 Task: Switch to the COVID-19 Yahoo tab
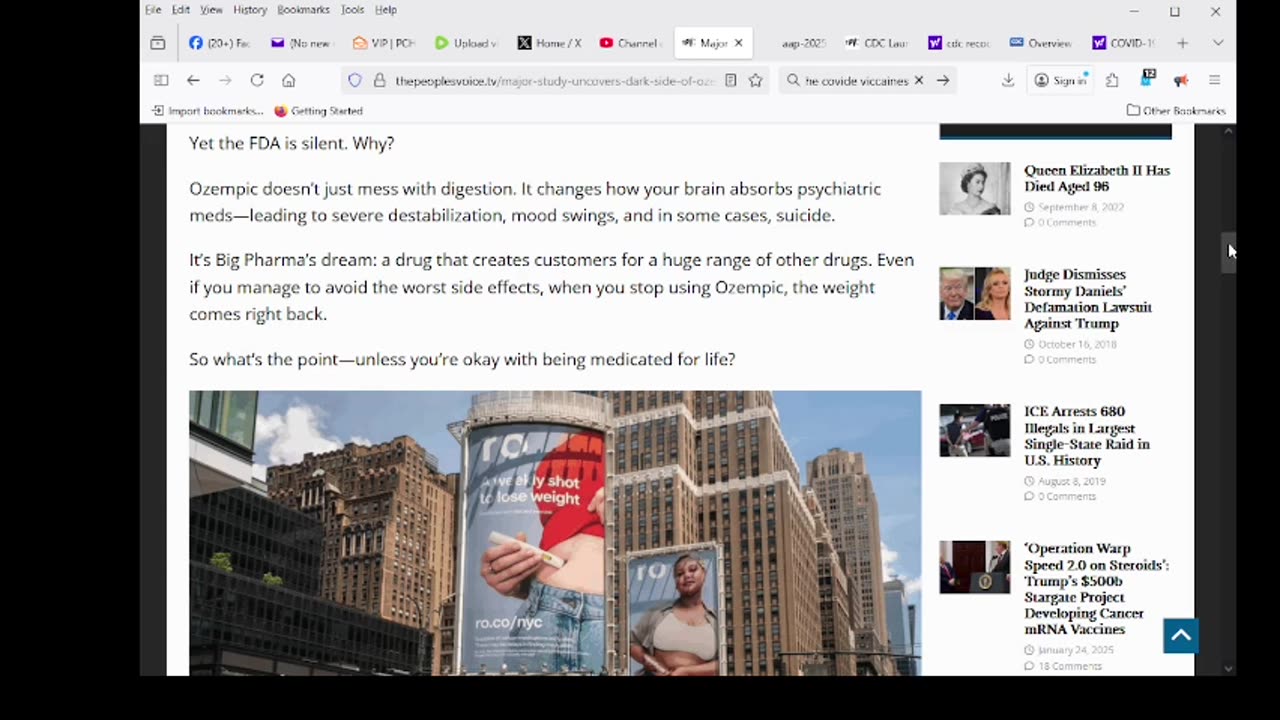pyautogui.click(x=1123, y=43)
